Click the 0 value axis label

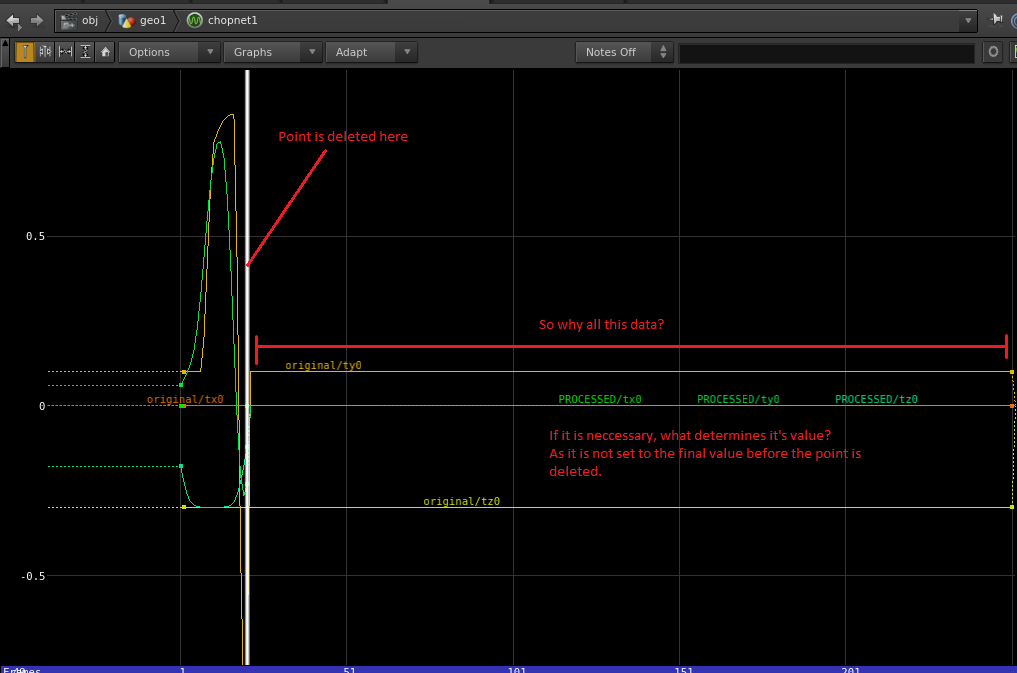point(42,407)
